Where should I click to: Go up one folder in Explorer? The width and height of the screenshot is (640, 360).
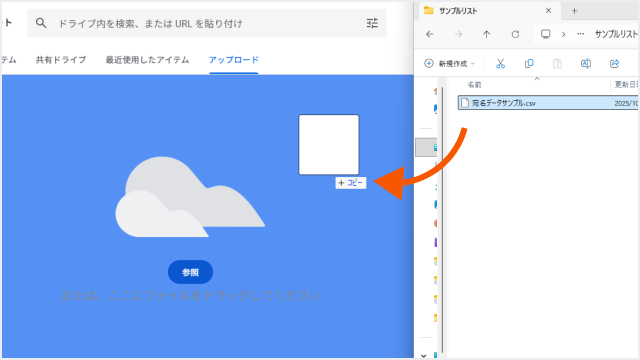coord(487,34)
